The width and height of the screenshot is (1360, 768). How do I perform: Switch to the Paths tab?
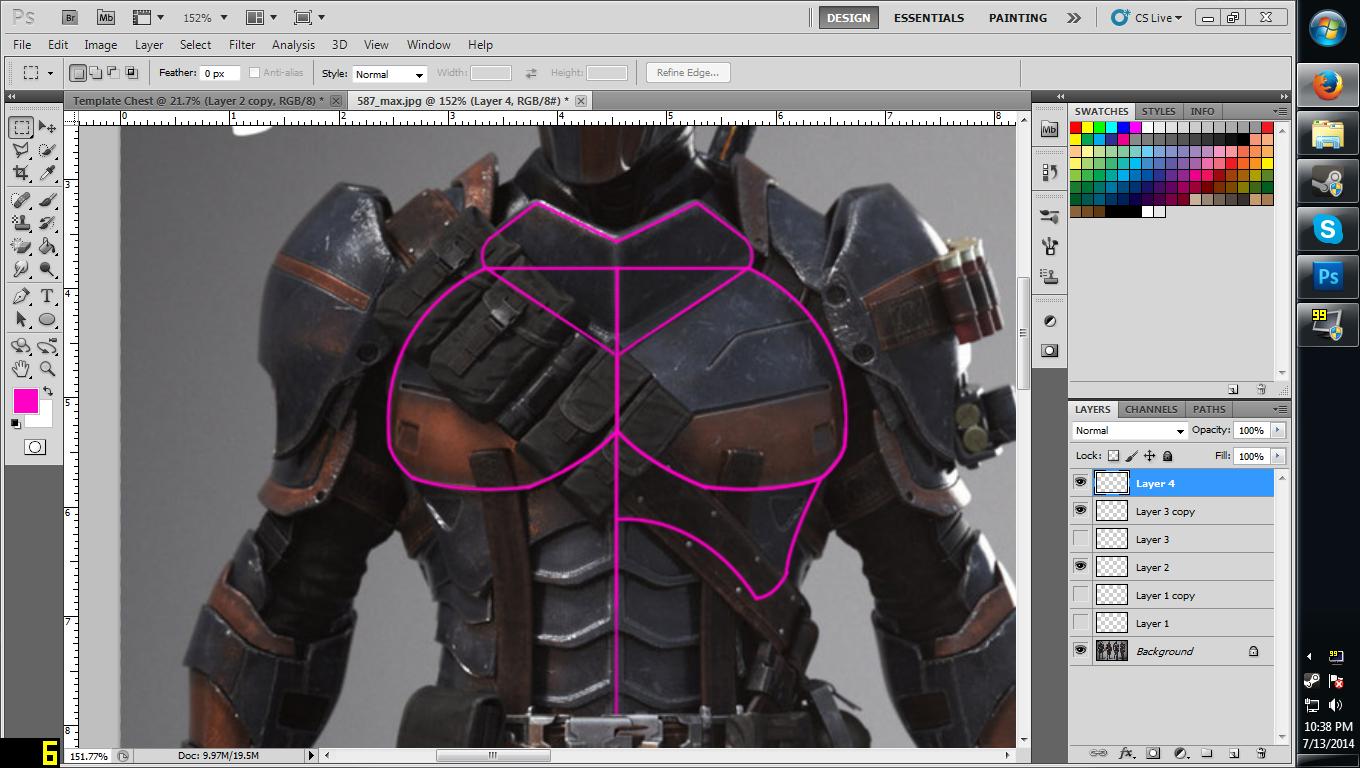tap(1208, 409)
